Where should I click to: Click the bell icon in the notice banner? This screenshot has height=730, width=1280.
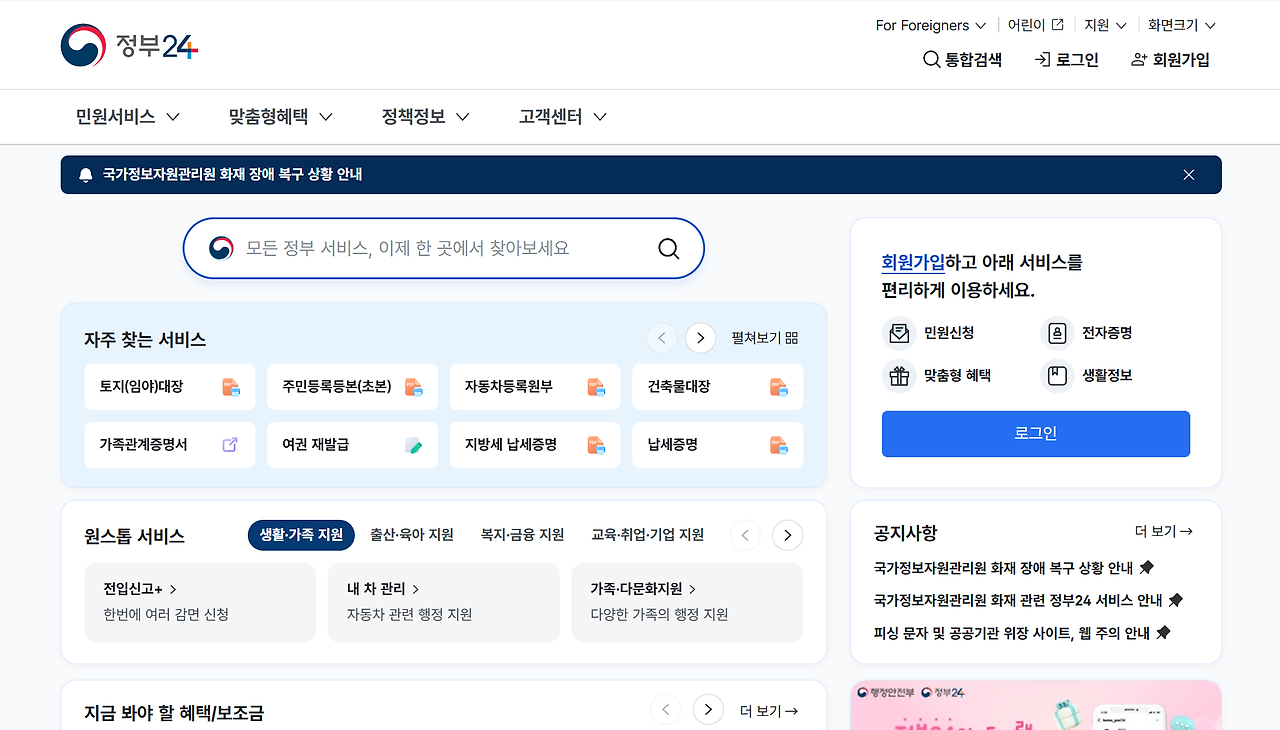[x=86, y=175]
